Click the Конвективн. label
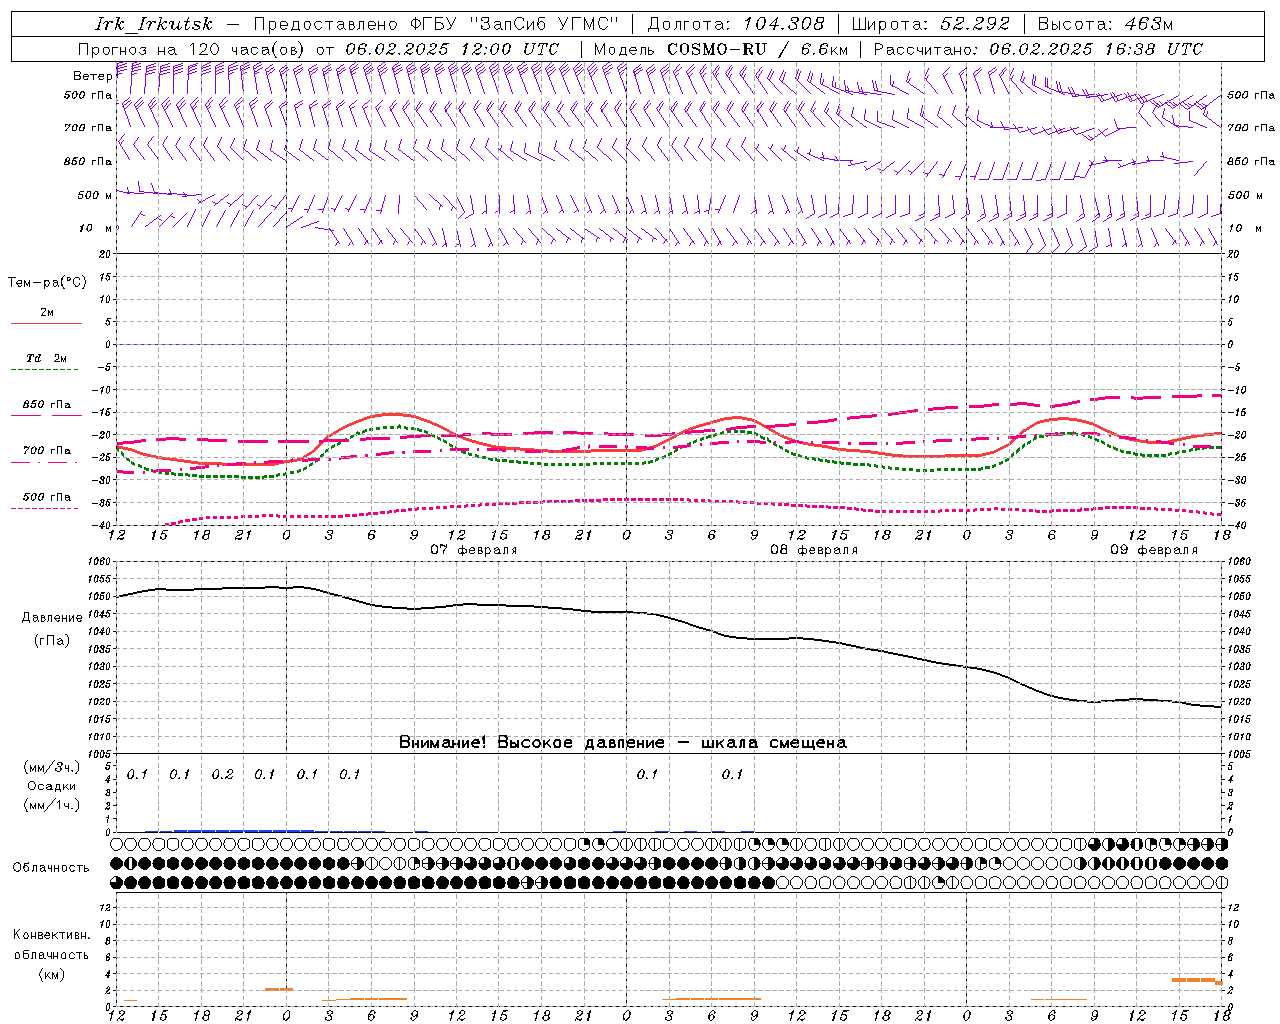This screenshot has width=1280, height=1024. 51,935
